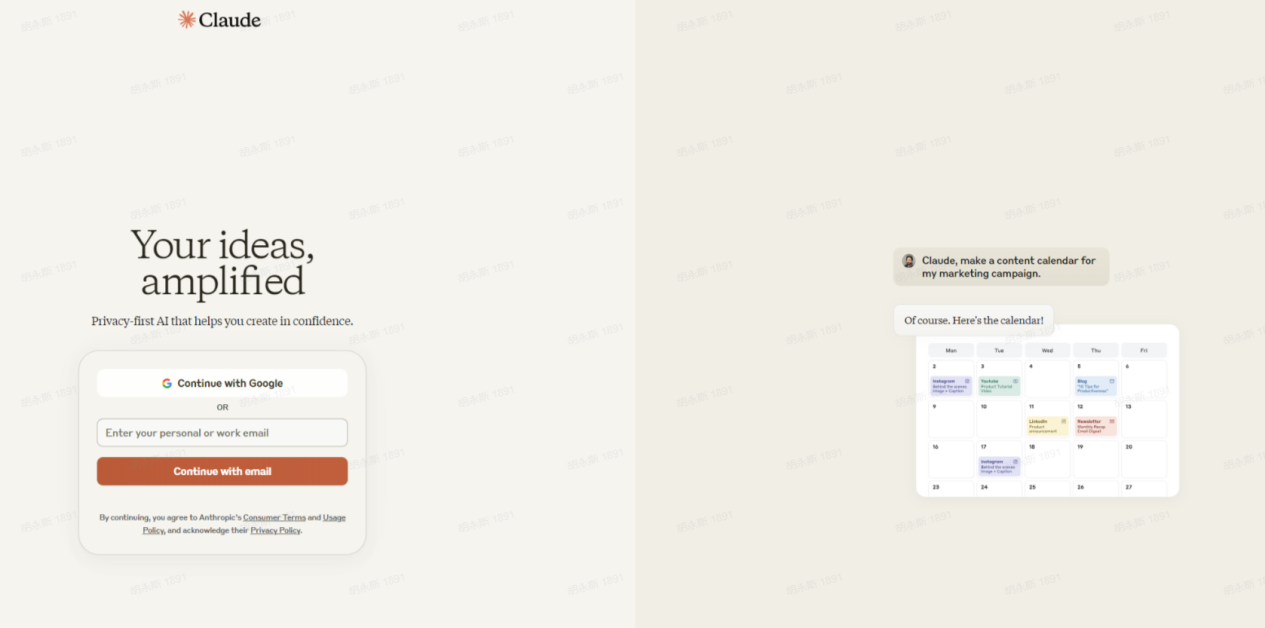This screenshot has height=628, width=1265.
Task: Click the user avatar in chat bubble
Action: (x=909, y=261)
